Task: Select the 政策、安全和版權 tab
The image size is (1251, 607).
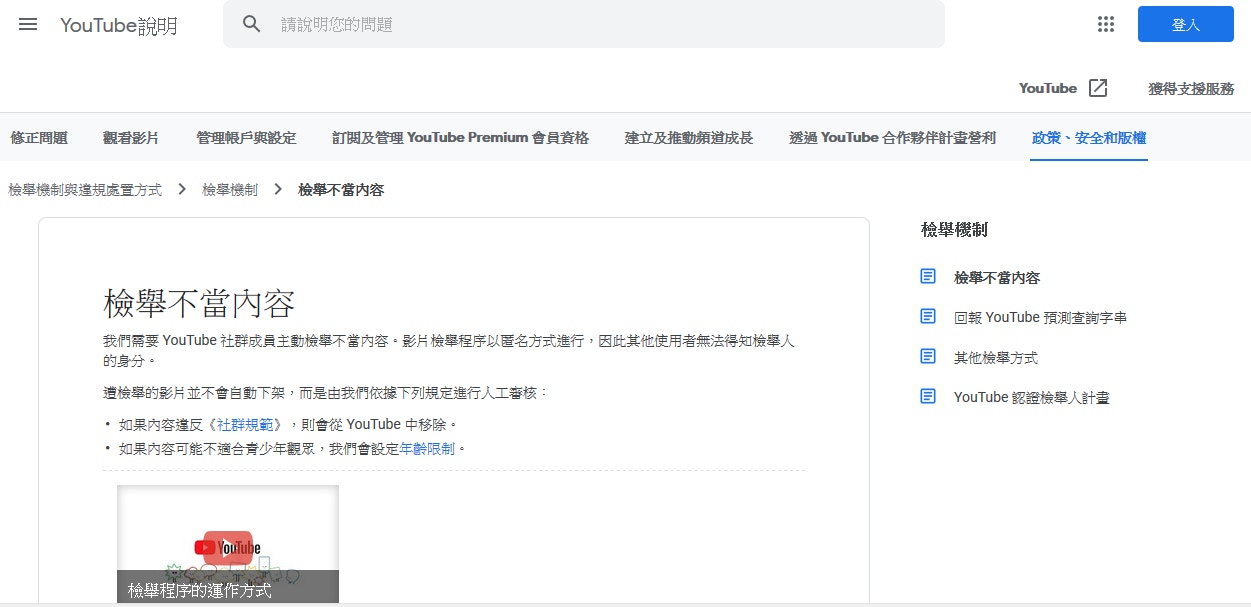Action: 1089,138
